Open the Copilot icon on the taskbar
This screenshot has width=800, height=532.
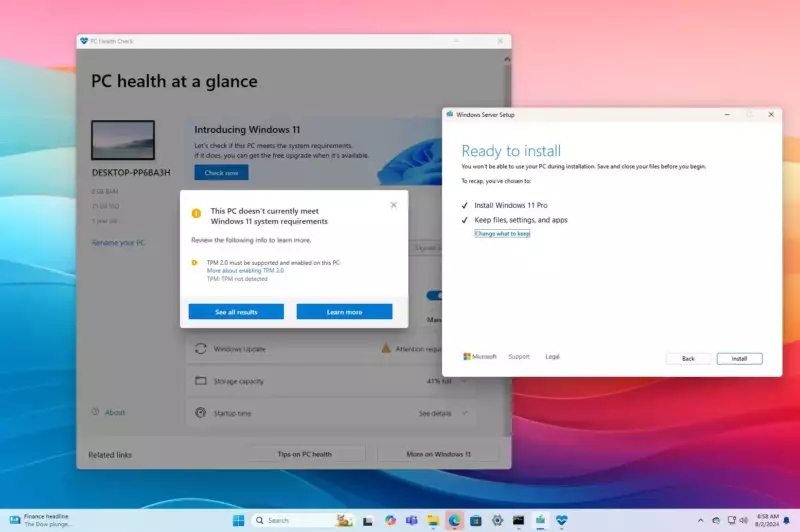click(390, 520)
